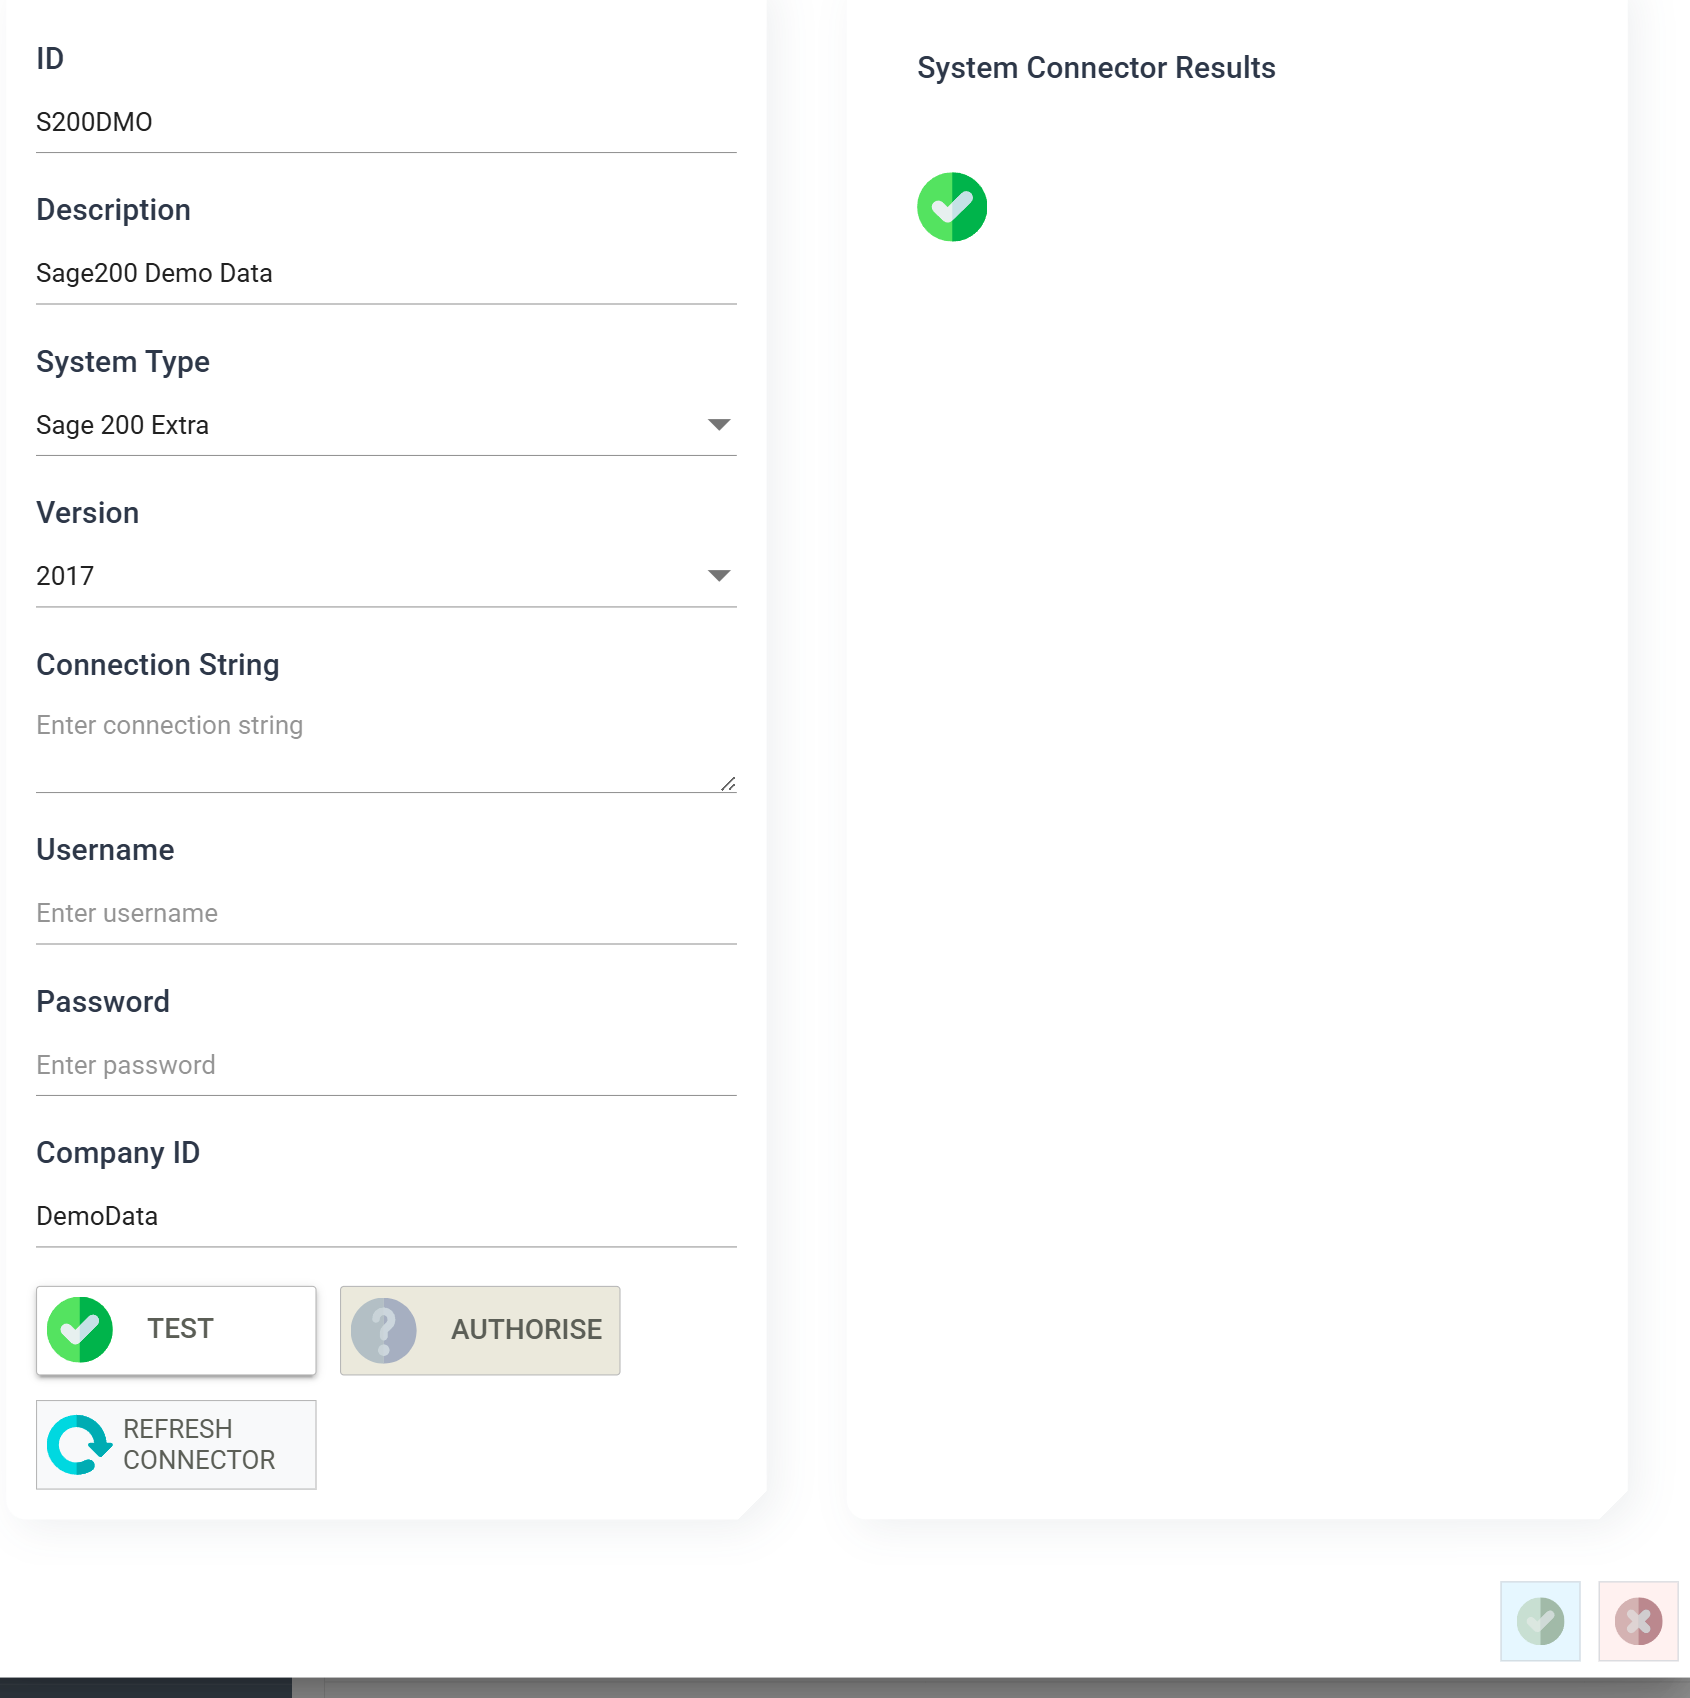Click the TEST button
This screenshot has height=1698, width=1690.
pos(176,1330)
